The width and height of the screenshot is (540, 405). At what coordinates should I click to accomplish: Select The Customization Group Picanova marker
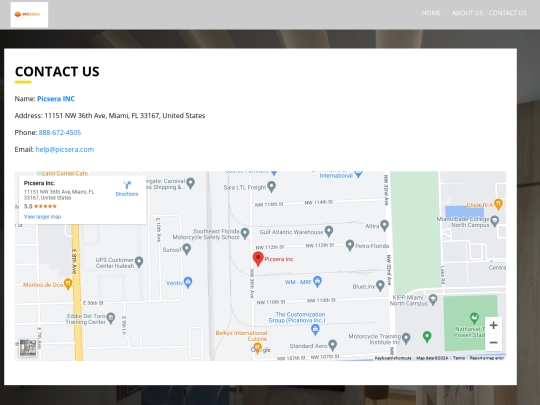(315, 330)
